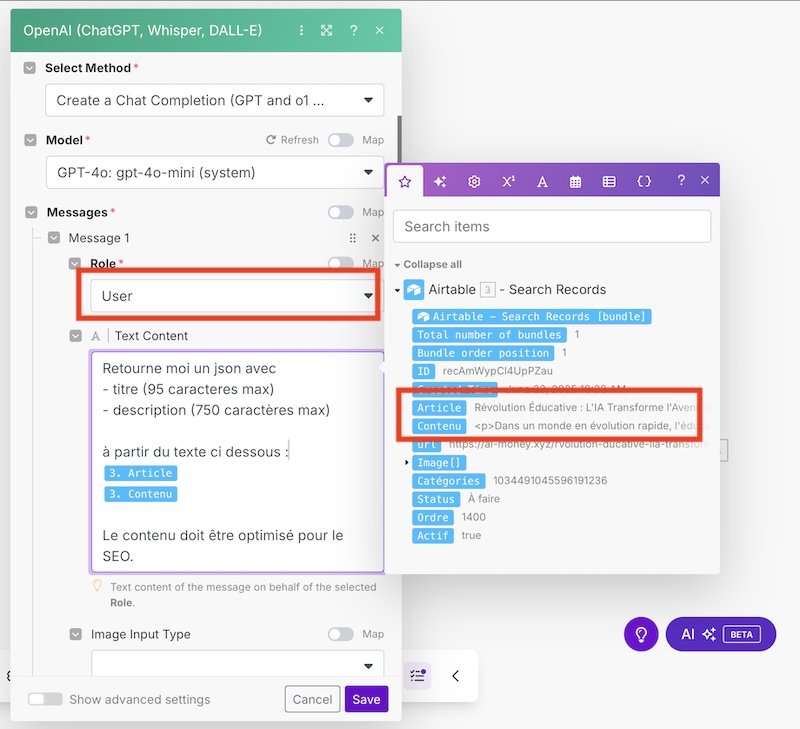Close the OpenAI module dialog
This screenshot has height=729, width=800.
(x=380, y=31)
